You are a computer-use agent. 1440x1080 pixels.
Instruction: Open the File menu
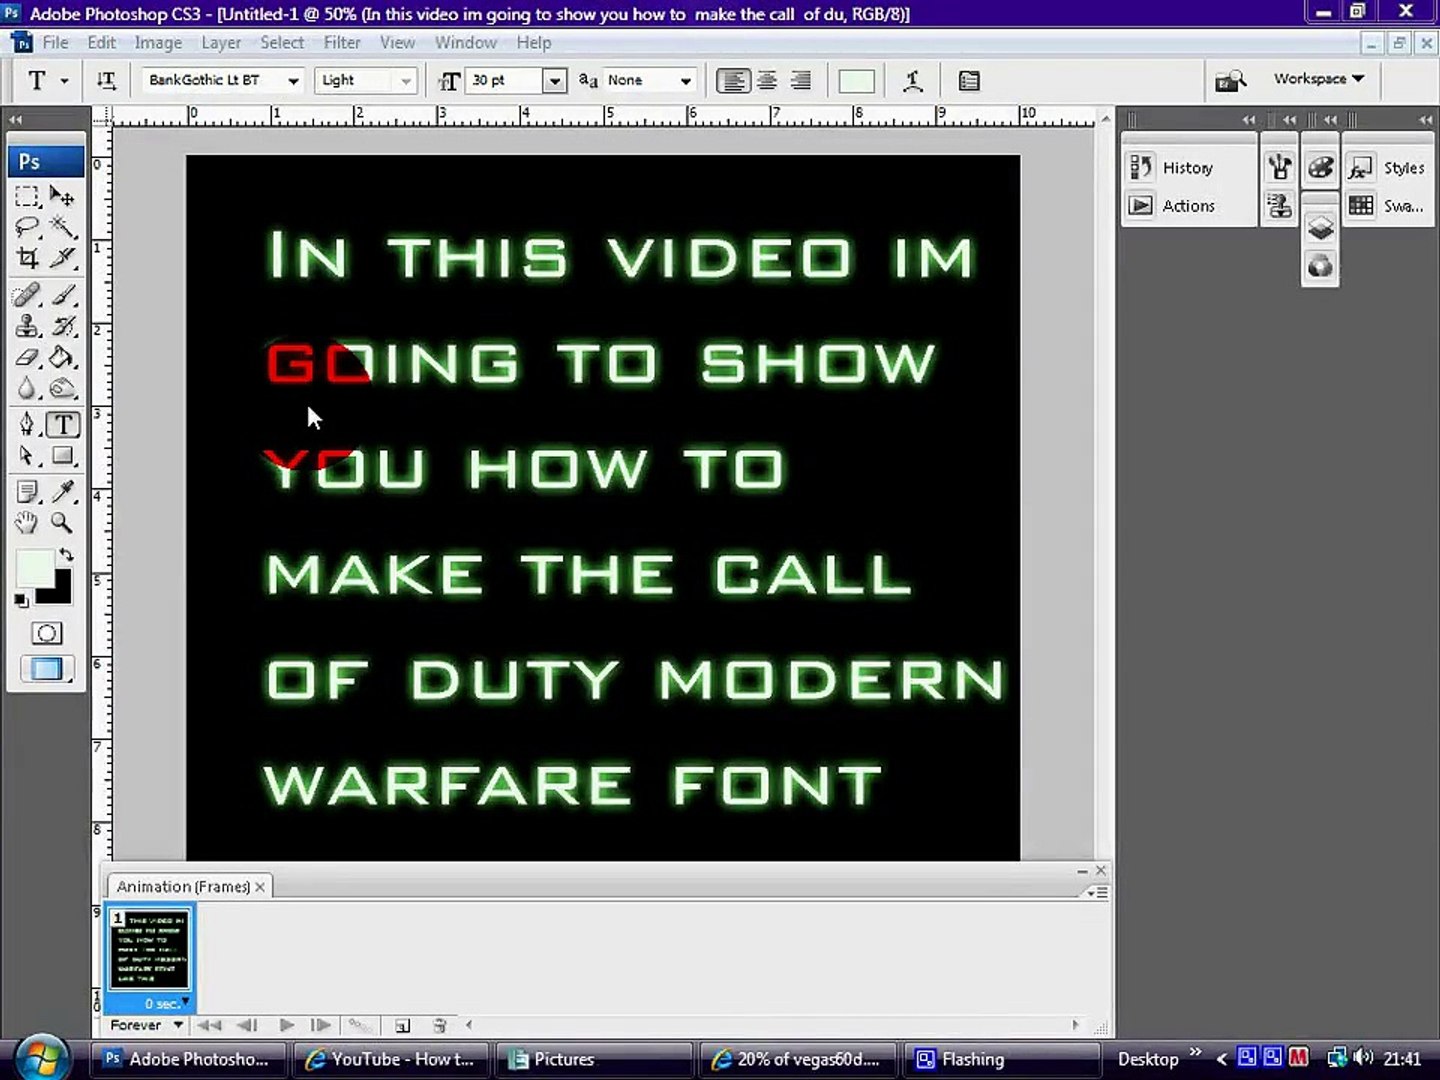point(55,43)
